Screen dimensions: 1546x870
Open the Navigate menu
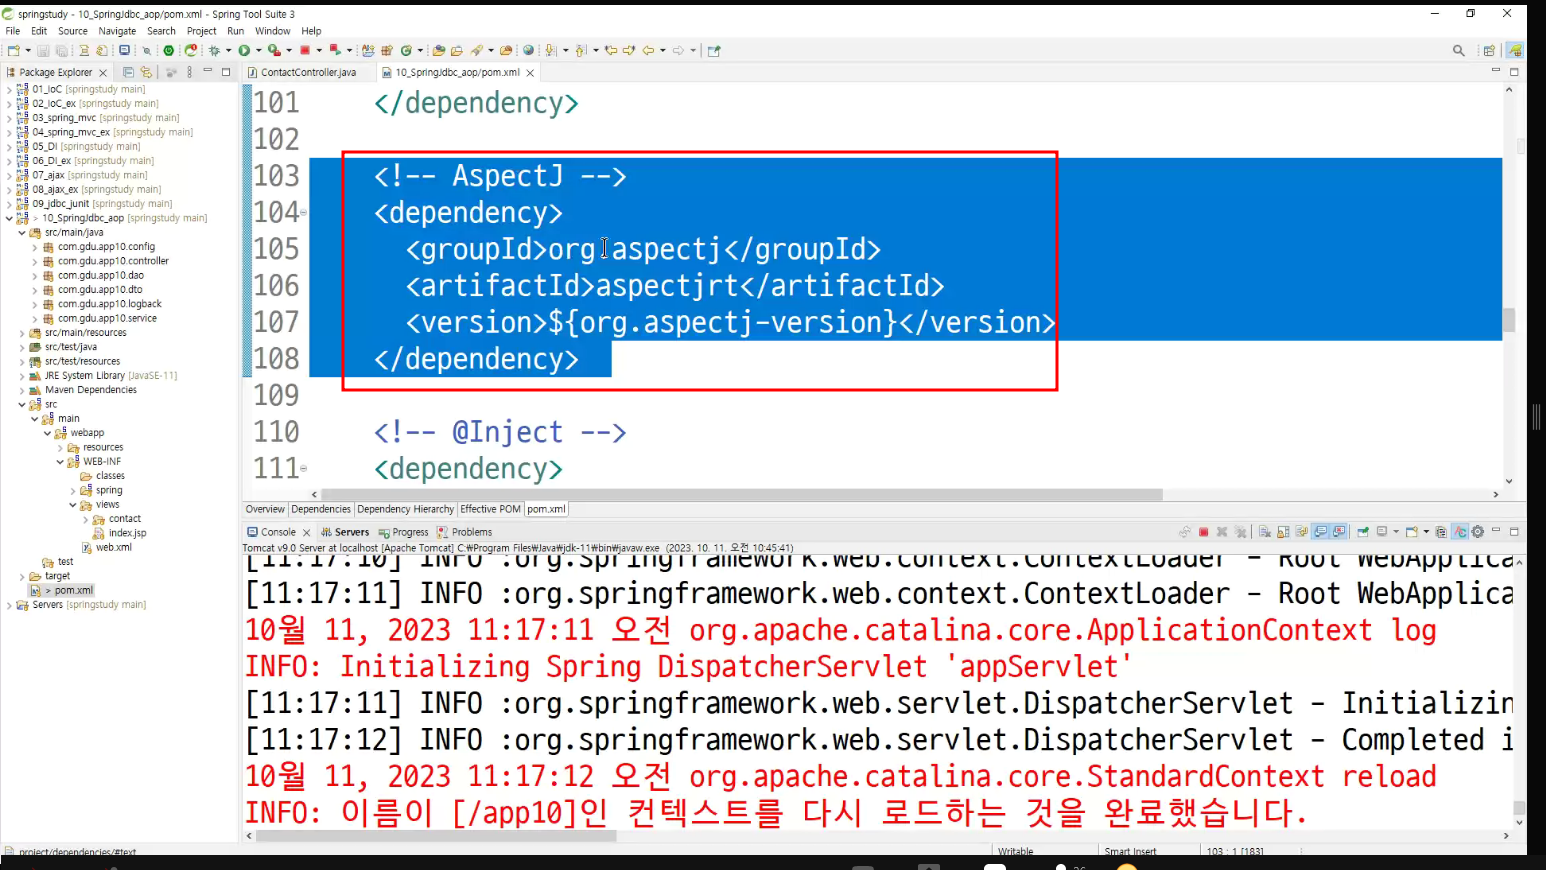[117, 31]
